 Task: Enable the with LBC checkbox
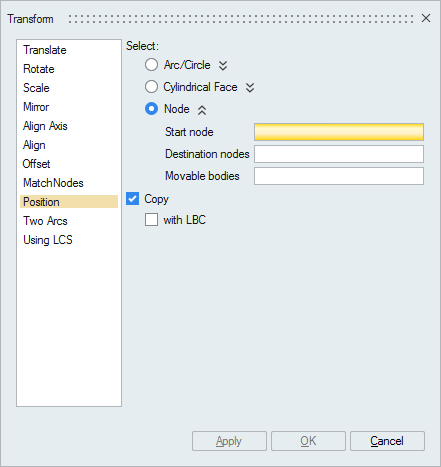[x=151, y=220]
